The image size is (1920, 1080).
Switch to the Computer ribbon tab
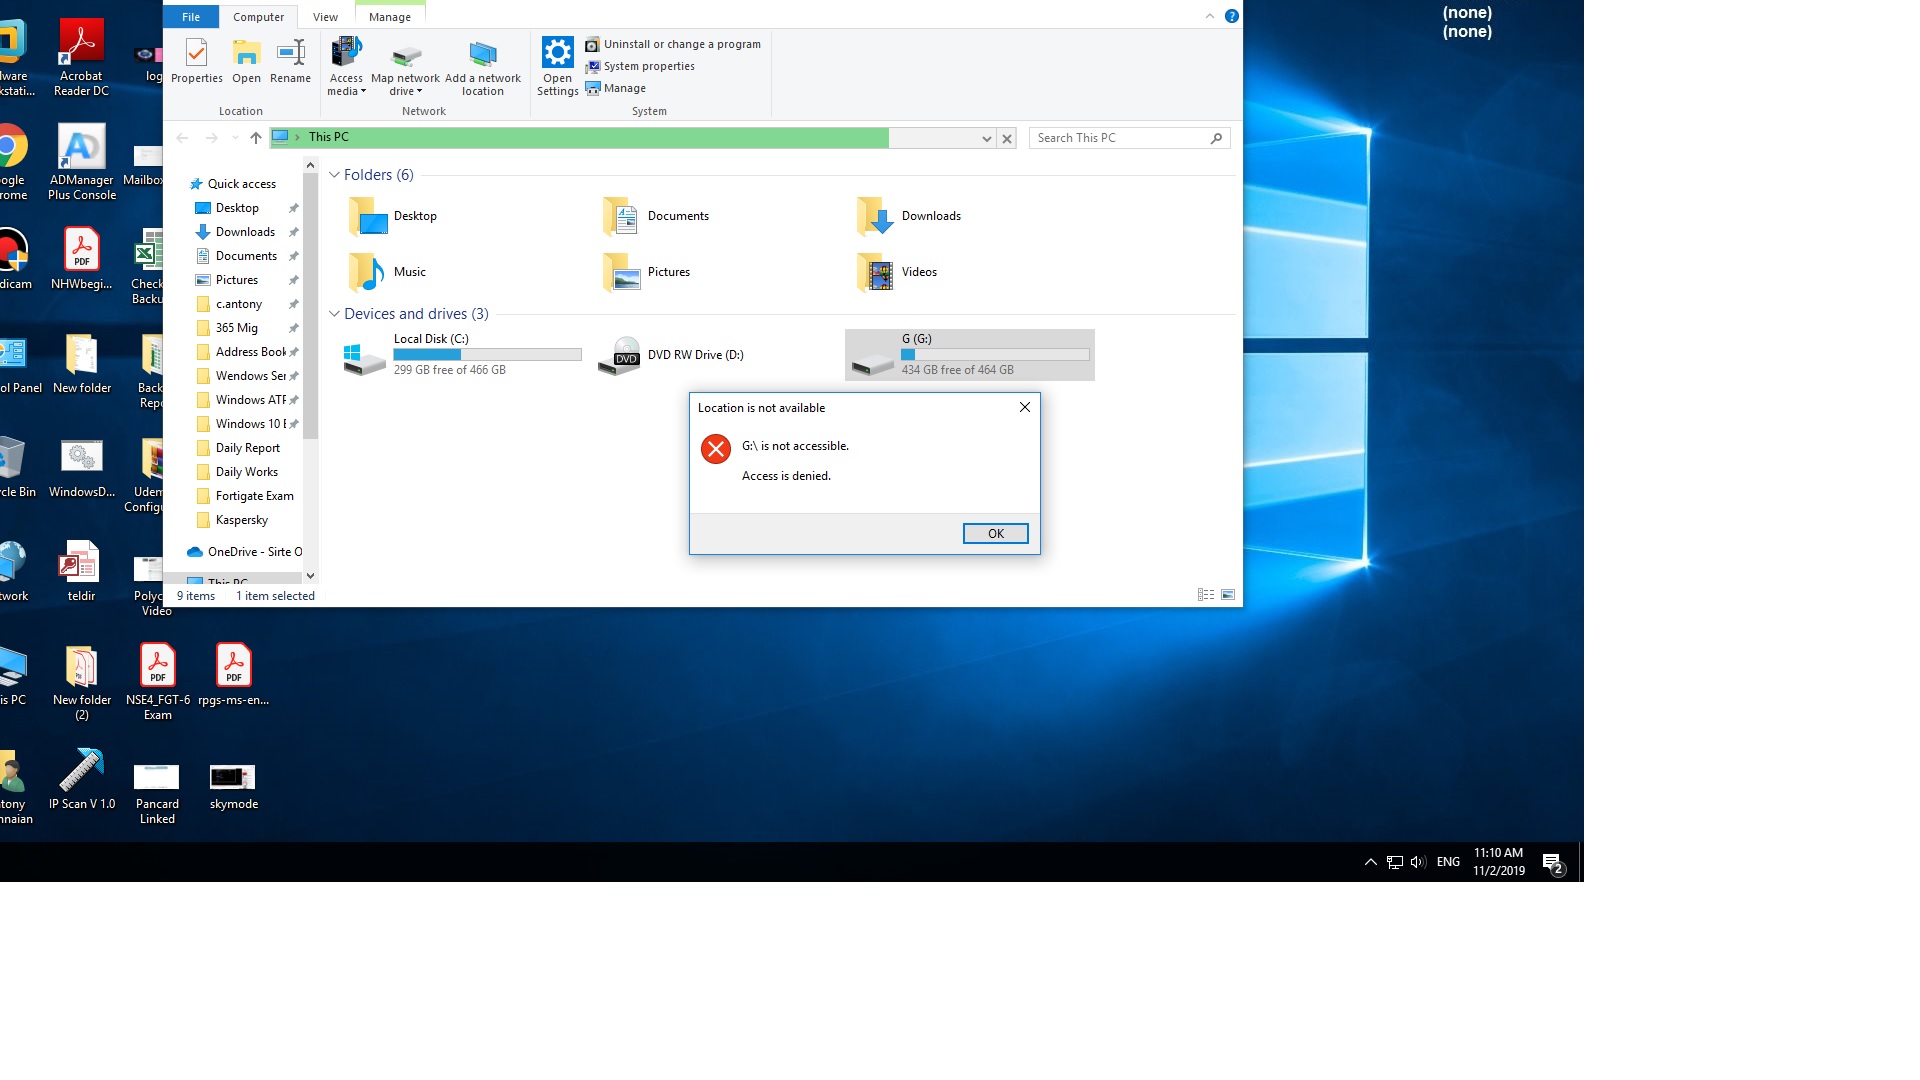click(x=258, y=17)
